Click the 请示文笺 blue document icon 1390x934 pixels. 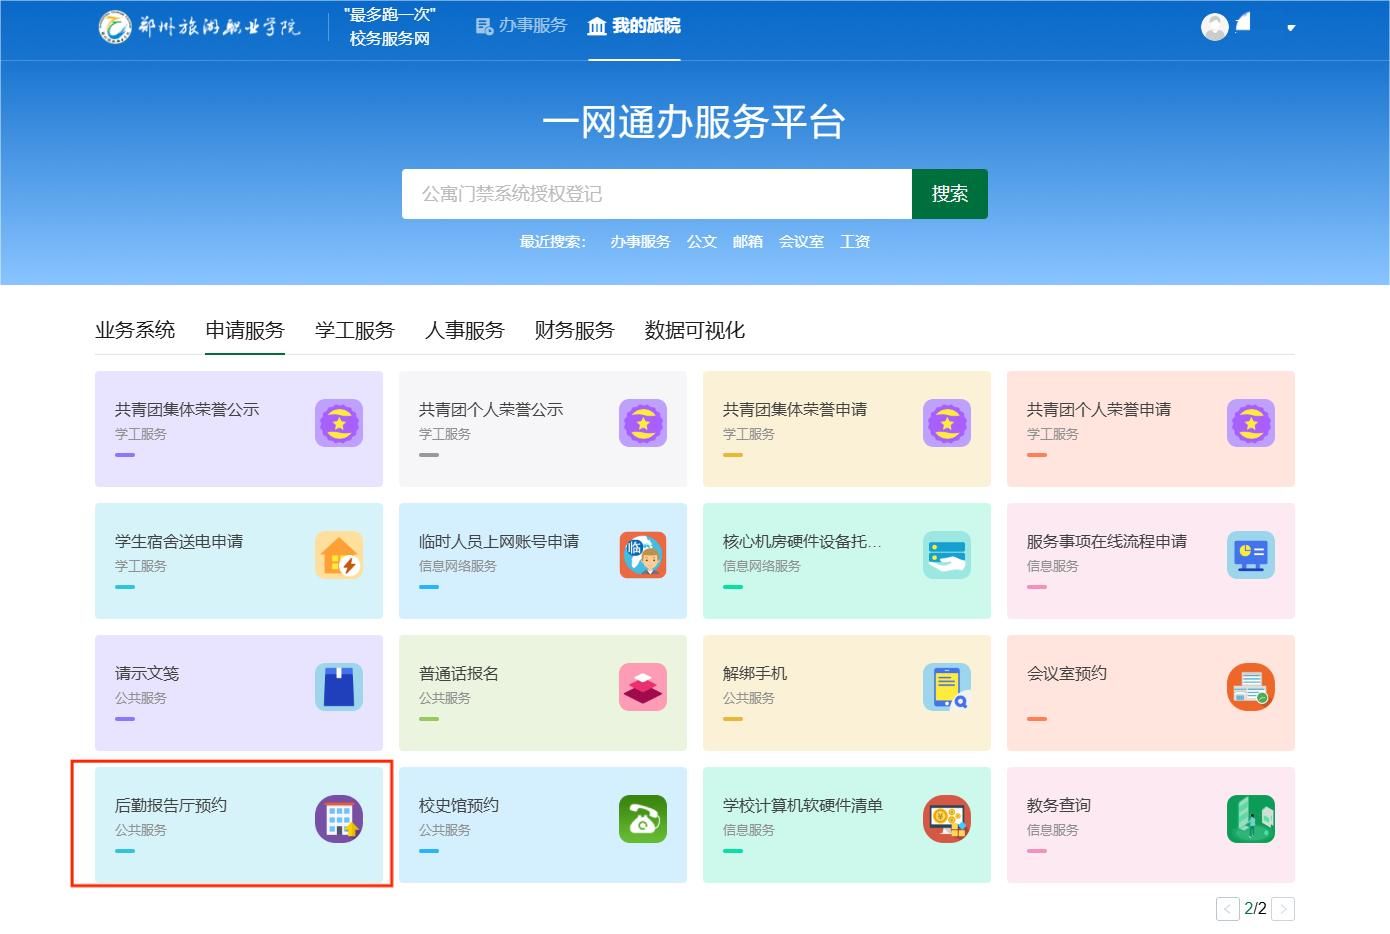(339, 687)
